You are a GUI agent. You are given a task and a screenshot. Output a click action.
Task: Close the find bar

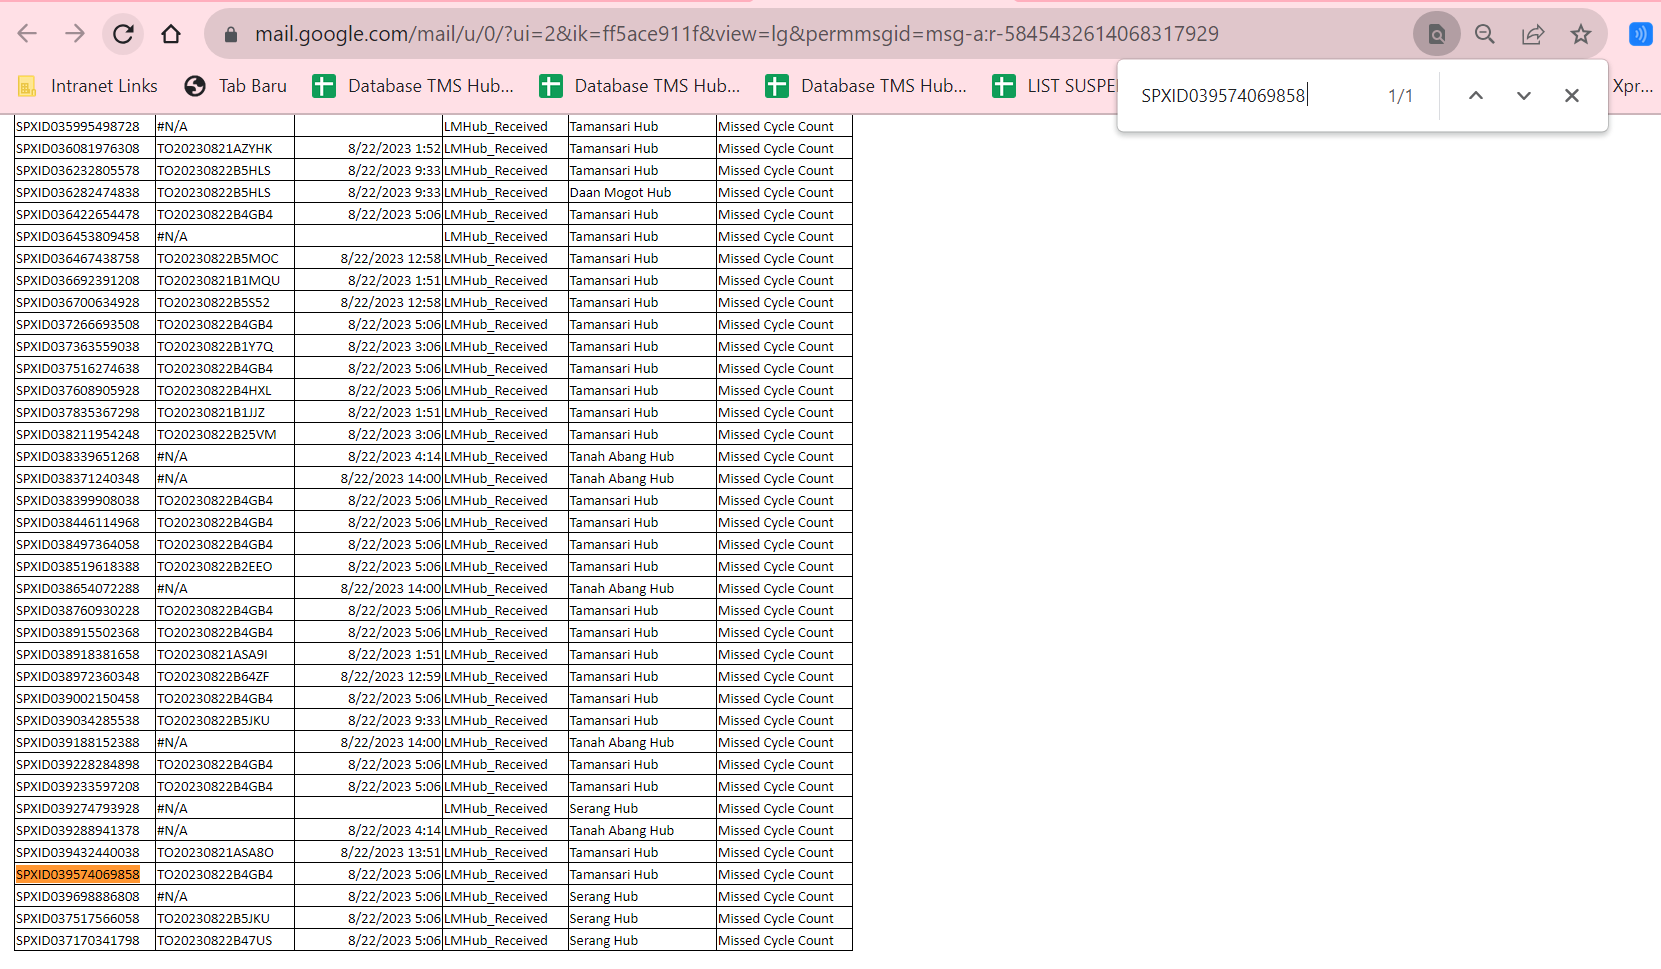pyautogui.click(x=1572, y=96)
